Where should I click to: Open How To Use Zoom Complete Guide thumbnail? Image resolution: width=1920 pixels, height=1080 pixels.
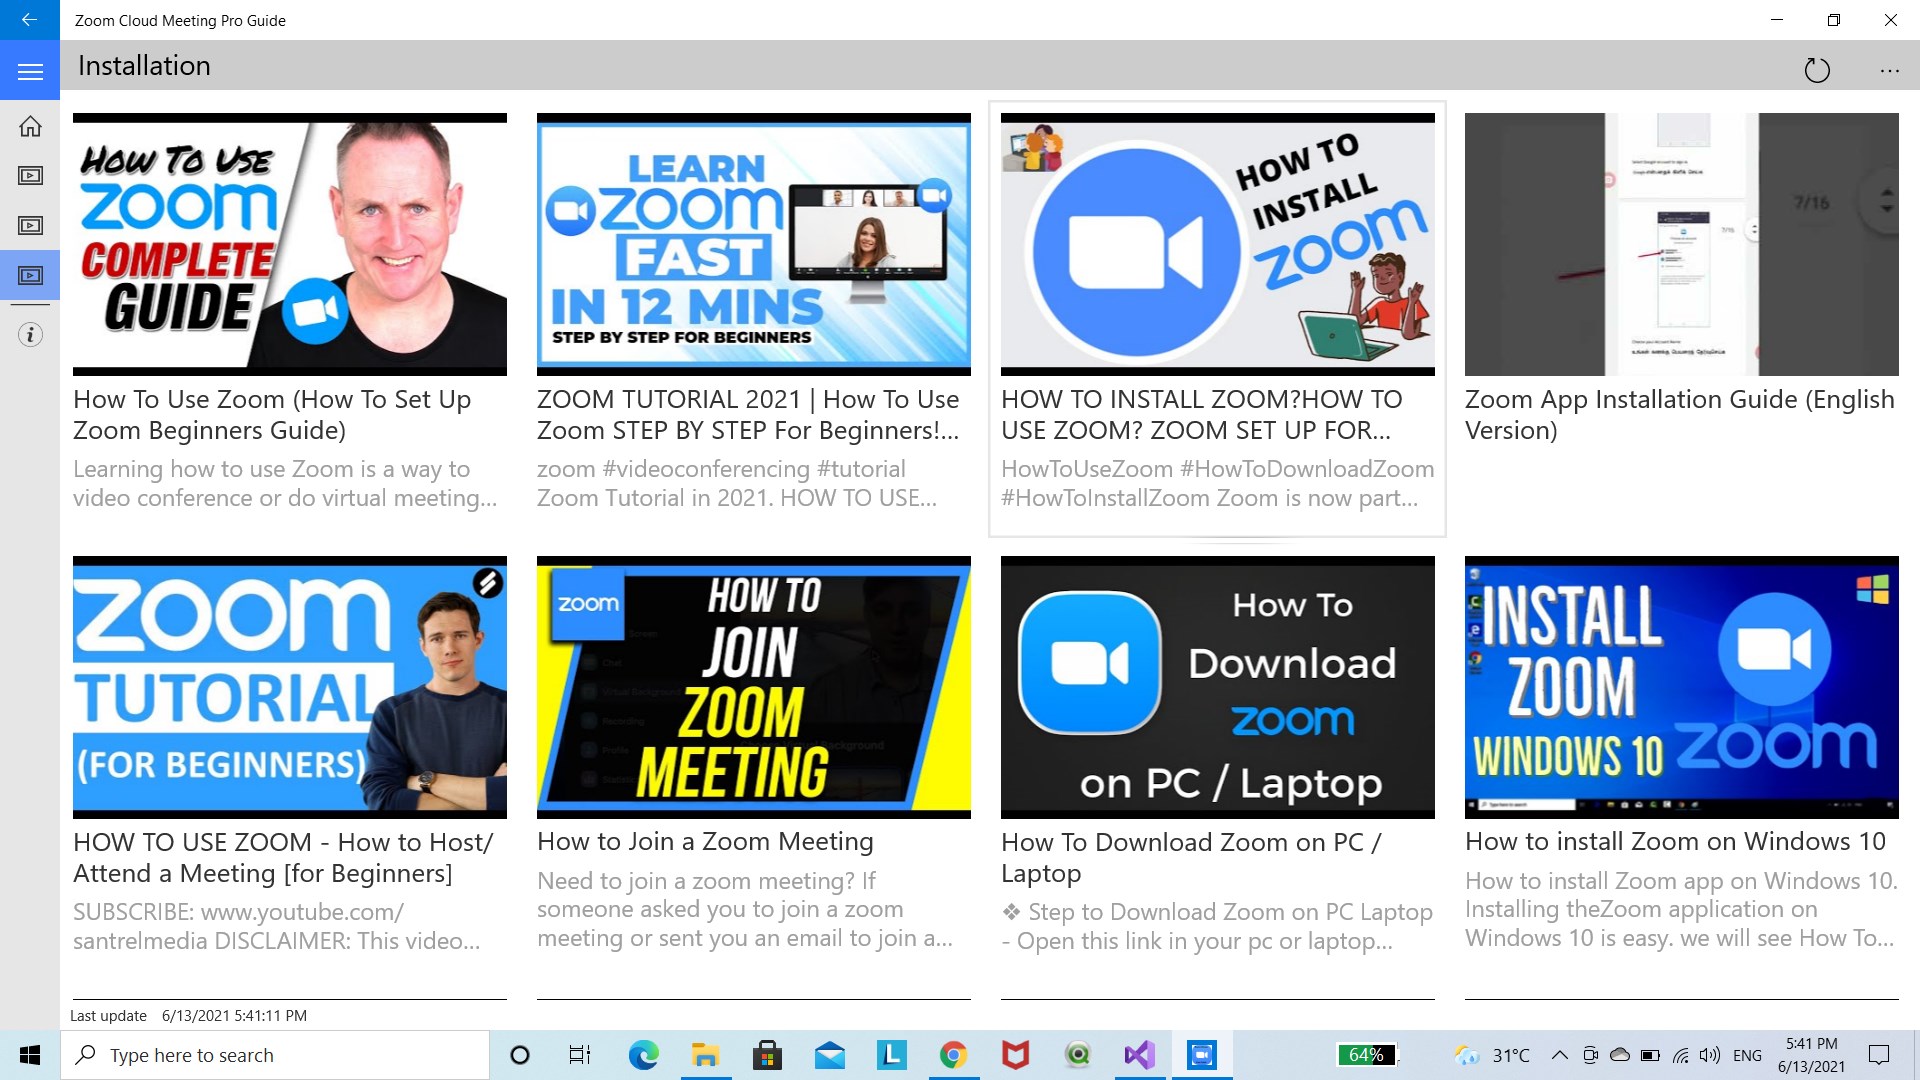289,244
